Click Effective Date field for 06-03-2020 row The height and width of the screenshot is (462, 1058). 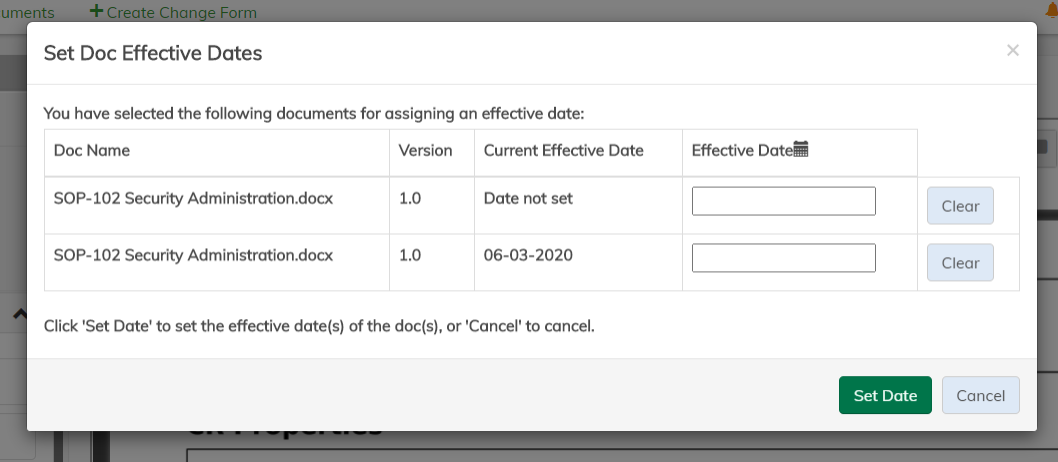783,258
